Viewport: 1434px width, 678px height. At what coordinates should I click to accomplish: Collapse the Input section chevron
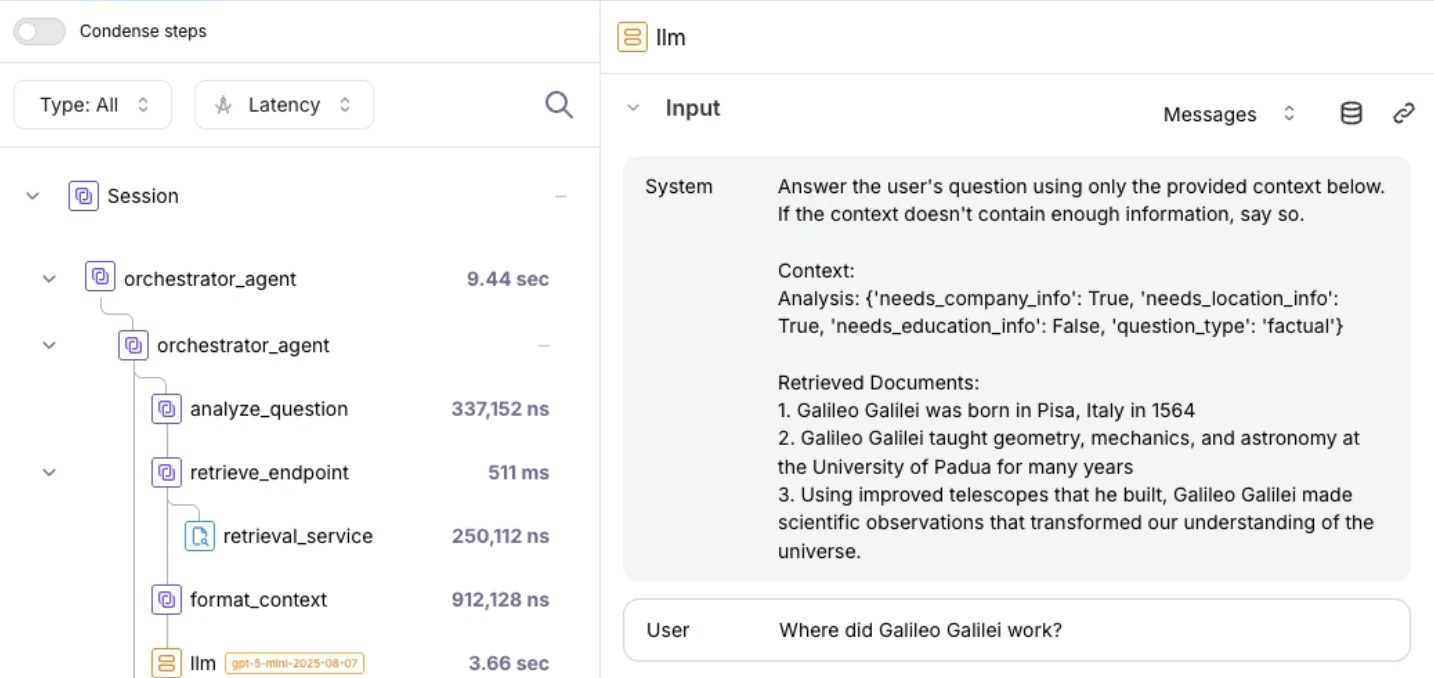click(x=633, y=108)
